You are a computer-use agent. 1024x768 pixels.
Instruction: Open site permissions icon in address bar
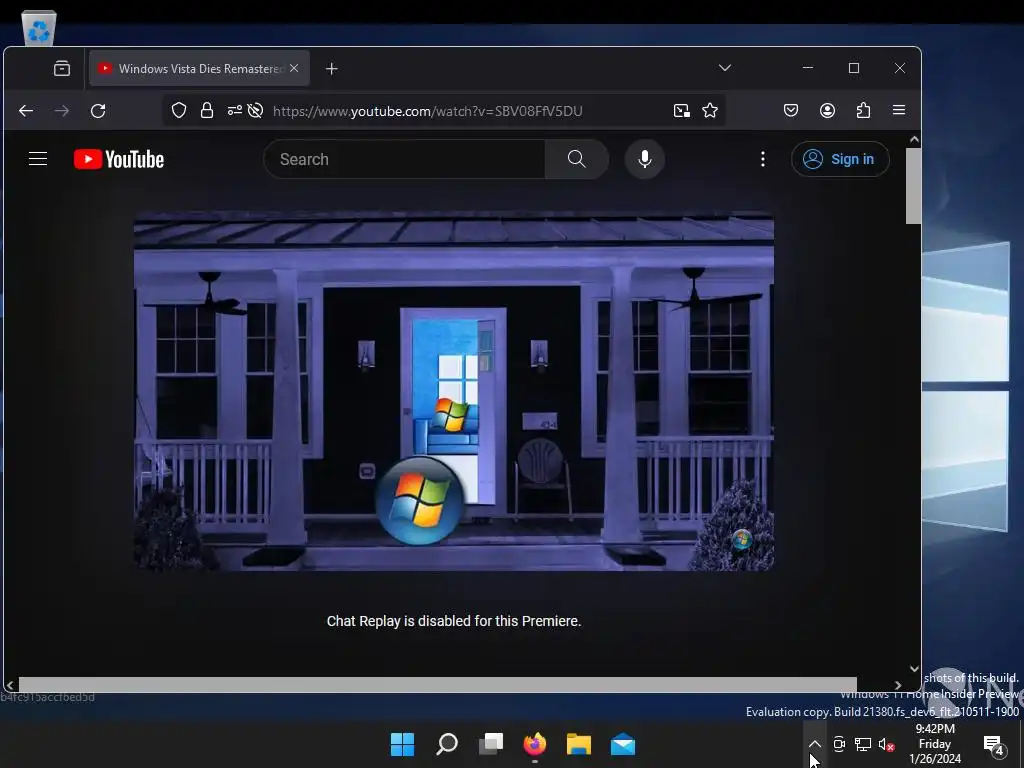tap(234, 110)
